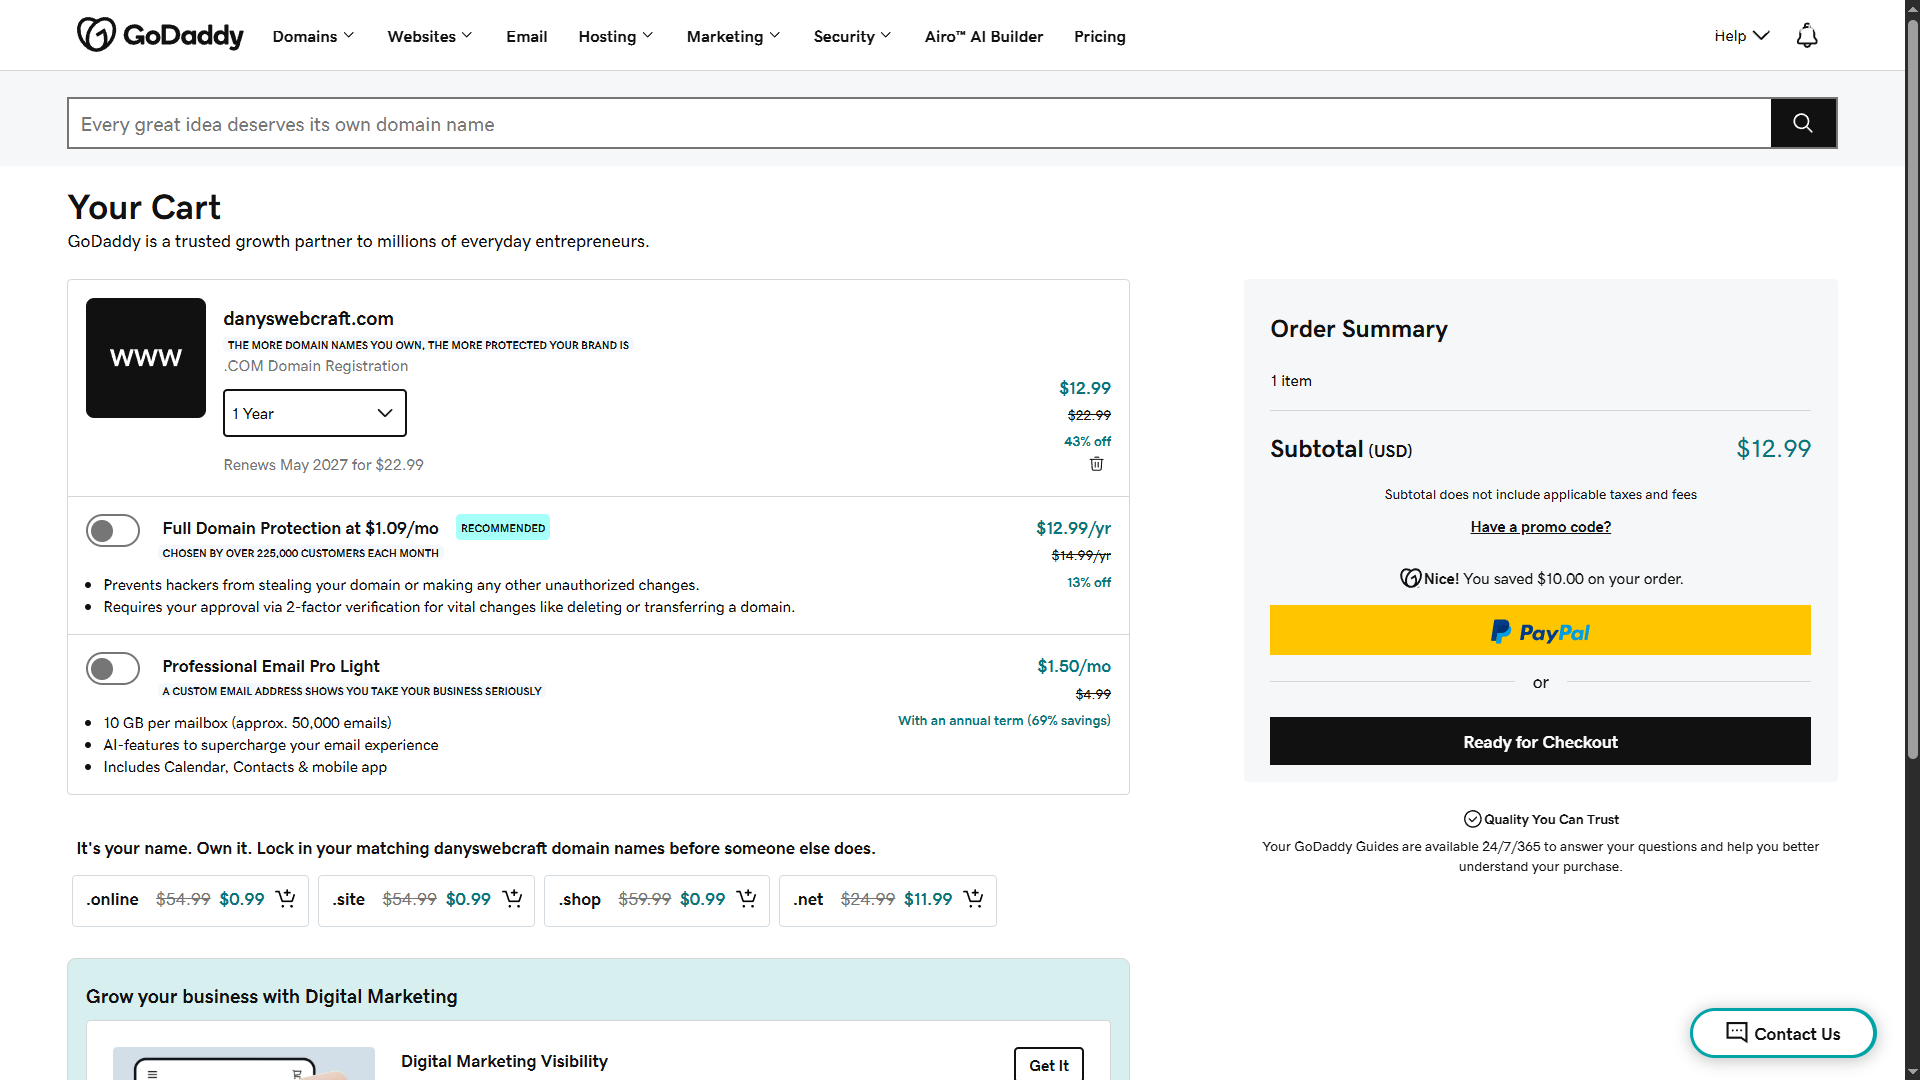1920x1080 pixels.
Task: Remove danyswebcraft.com with the trash icon
Action: click(x=1097, y=464)
